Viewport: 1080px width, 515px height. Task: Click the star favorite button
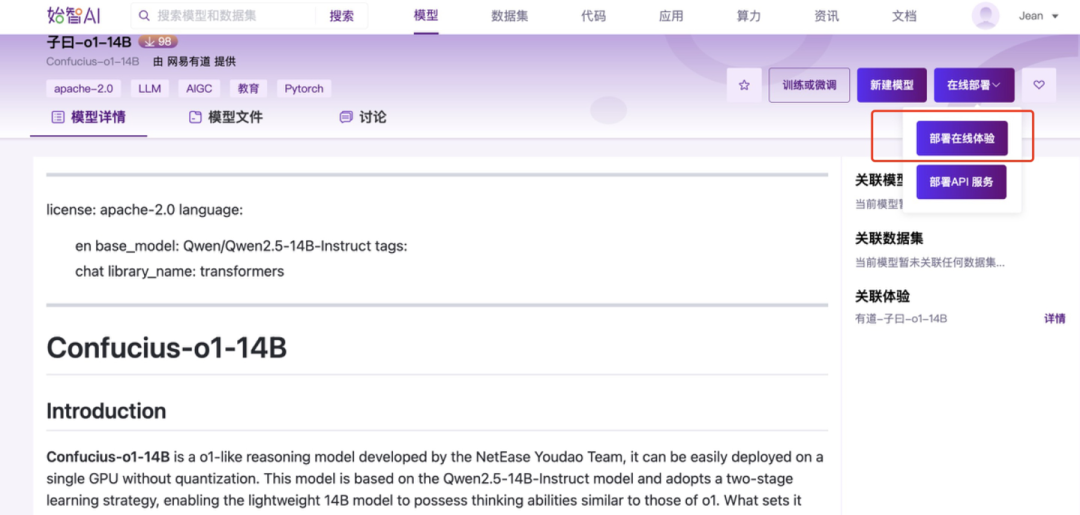point(744,85)
